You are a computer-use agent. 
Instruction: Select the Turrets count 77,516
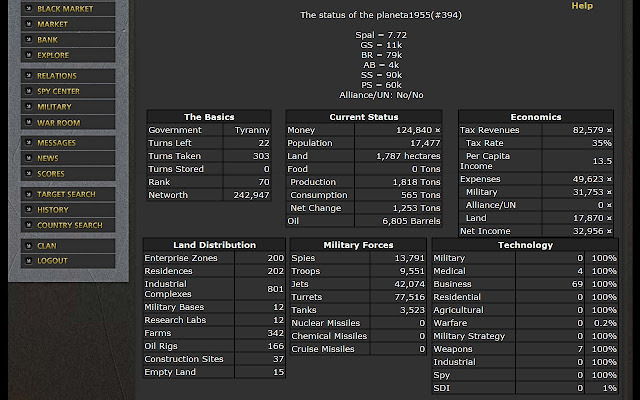point(410,297)
